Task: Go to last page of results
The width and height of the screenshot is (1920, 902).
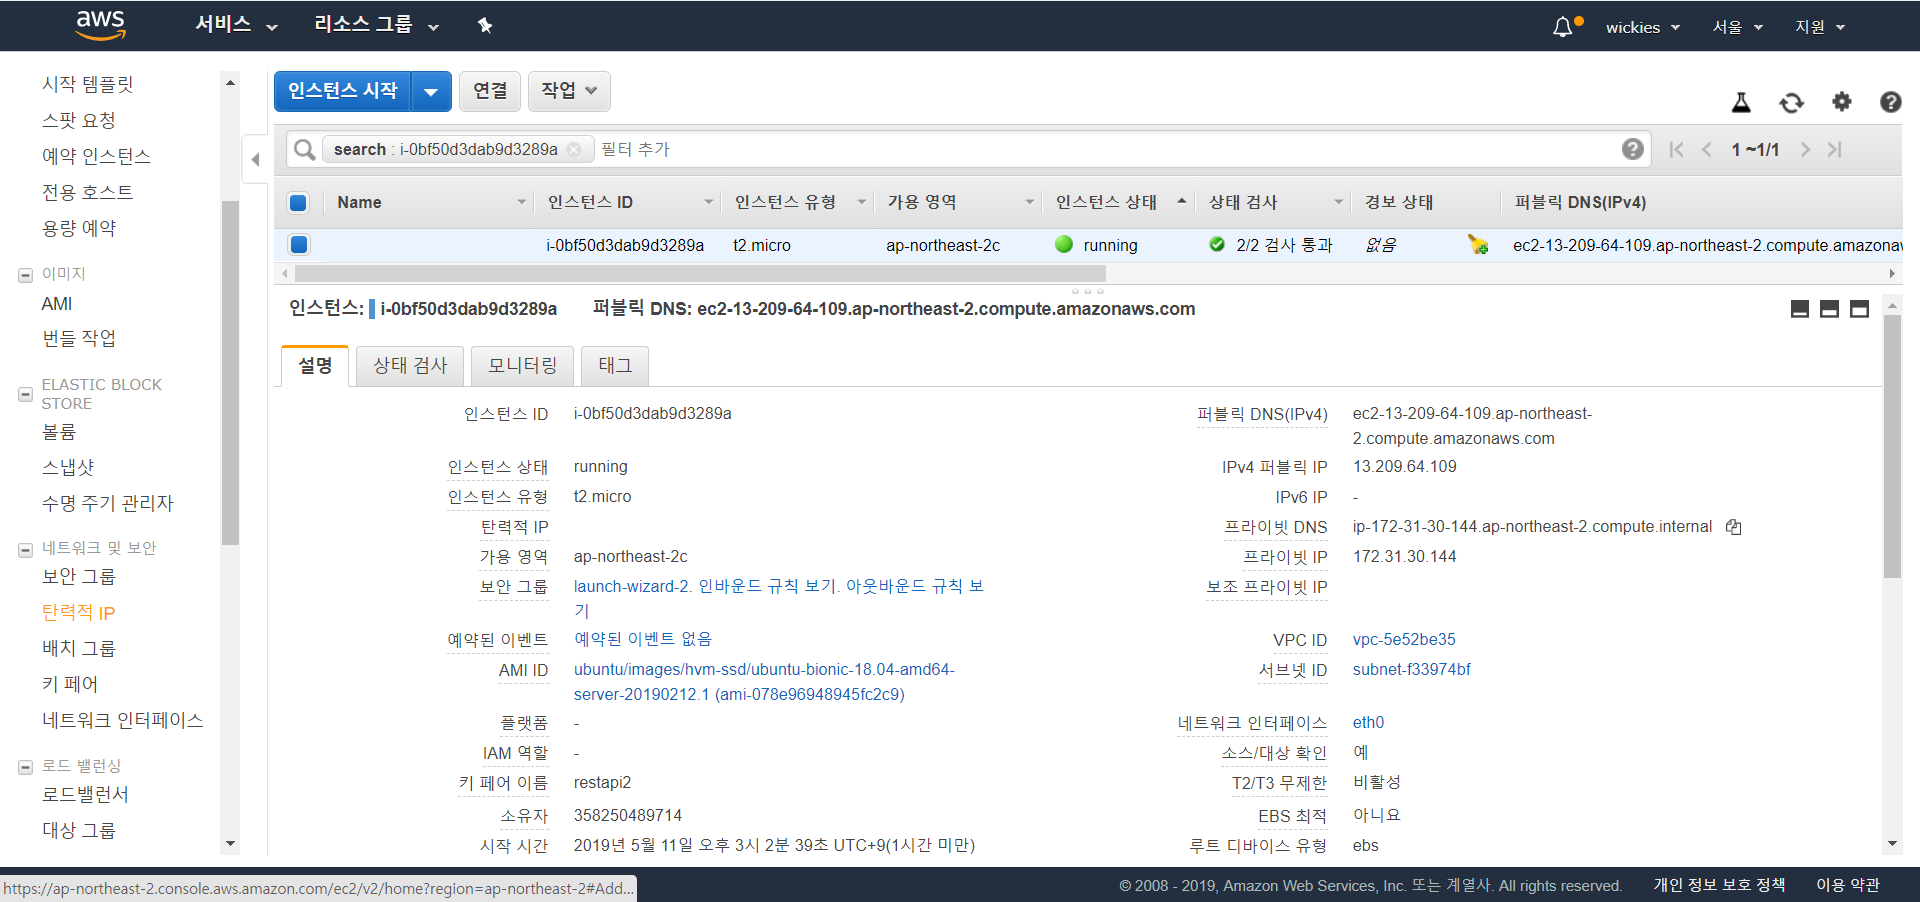Action: [1835, 149]
